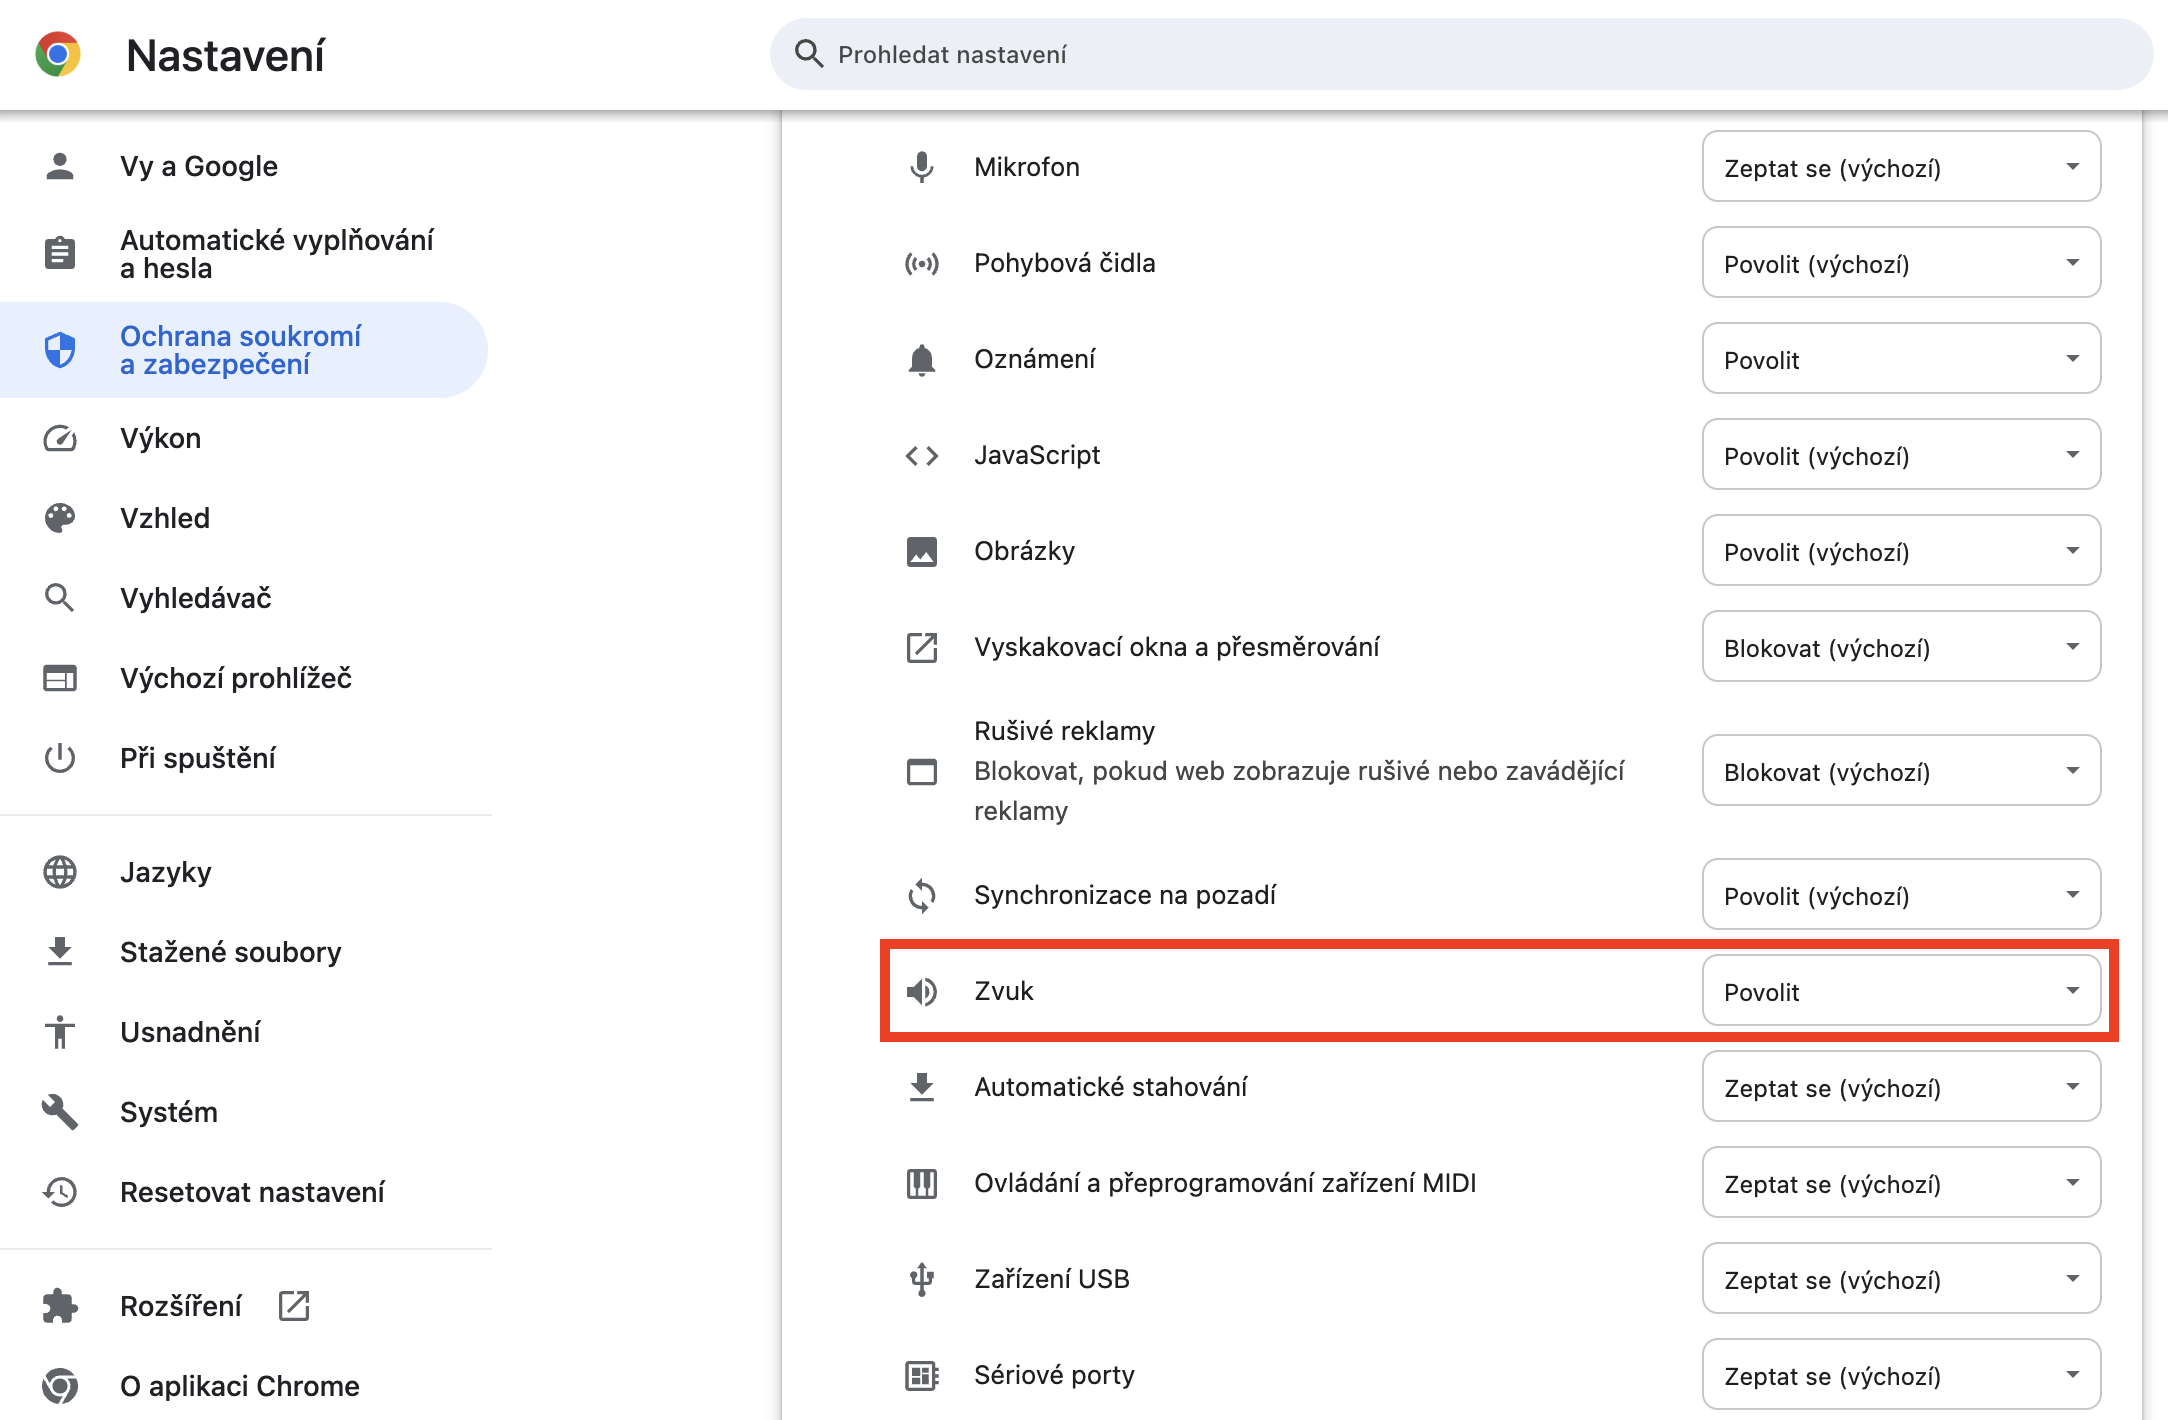Click the USB icon beside Zařízení USB

(x=921, y=1279)
